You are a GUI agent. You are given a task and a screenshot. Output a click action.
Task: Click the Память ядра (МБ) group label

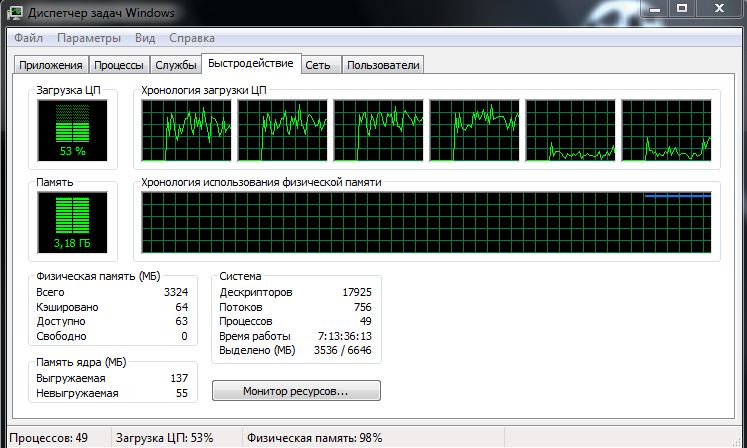tap(81, 362)
